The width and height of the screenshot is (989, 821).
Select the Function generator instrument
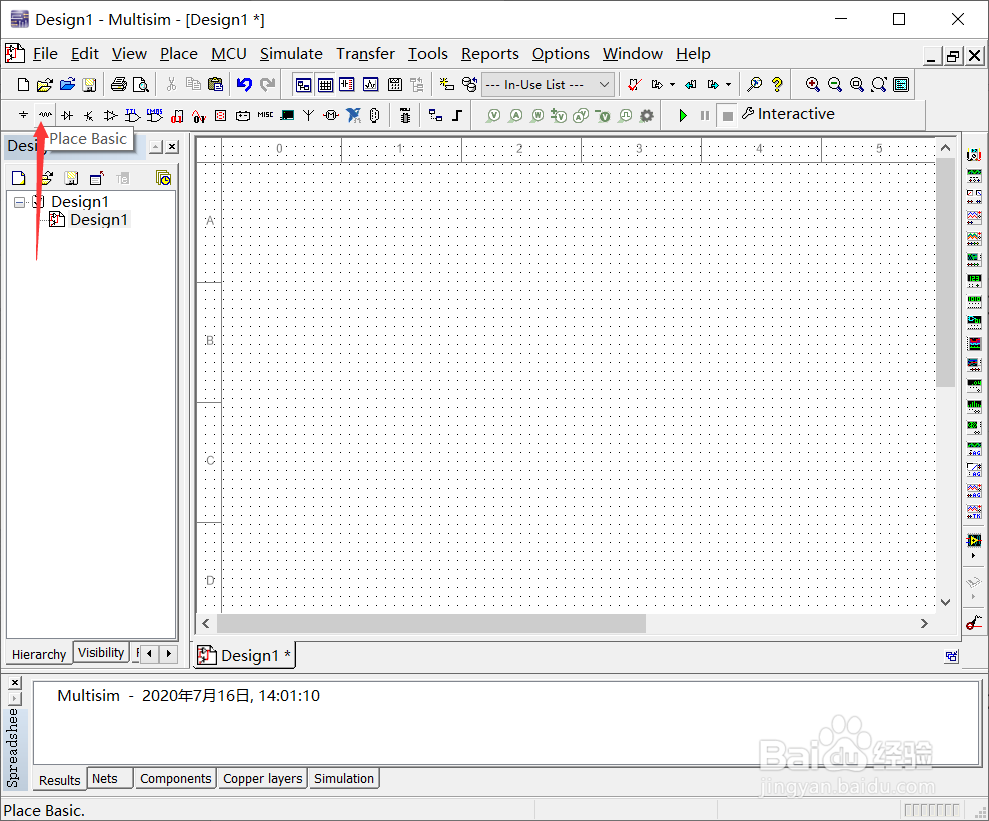(x=974, y=176)
